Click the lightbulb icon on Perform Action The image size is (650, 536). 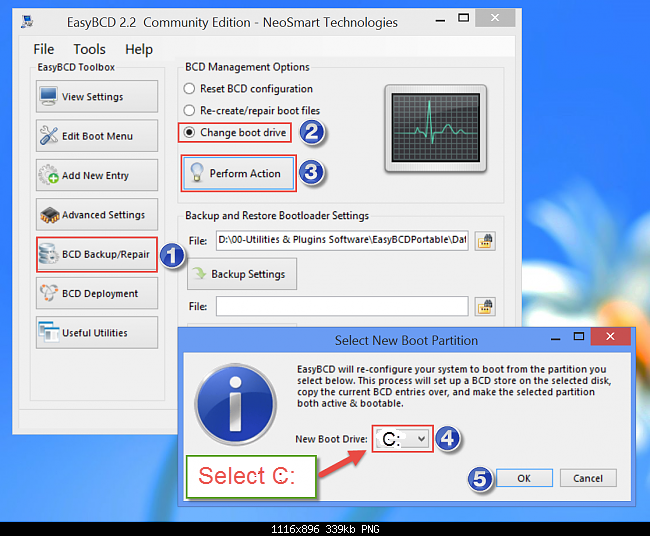tap(197, 172)
